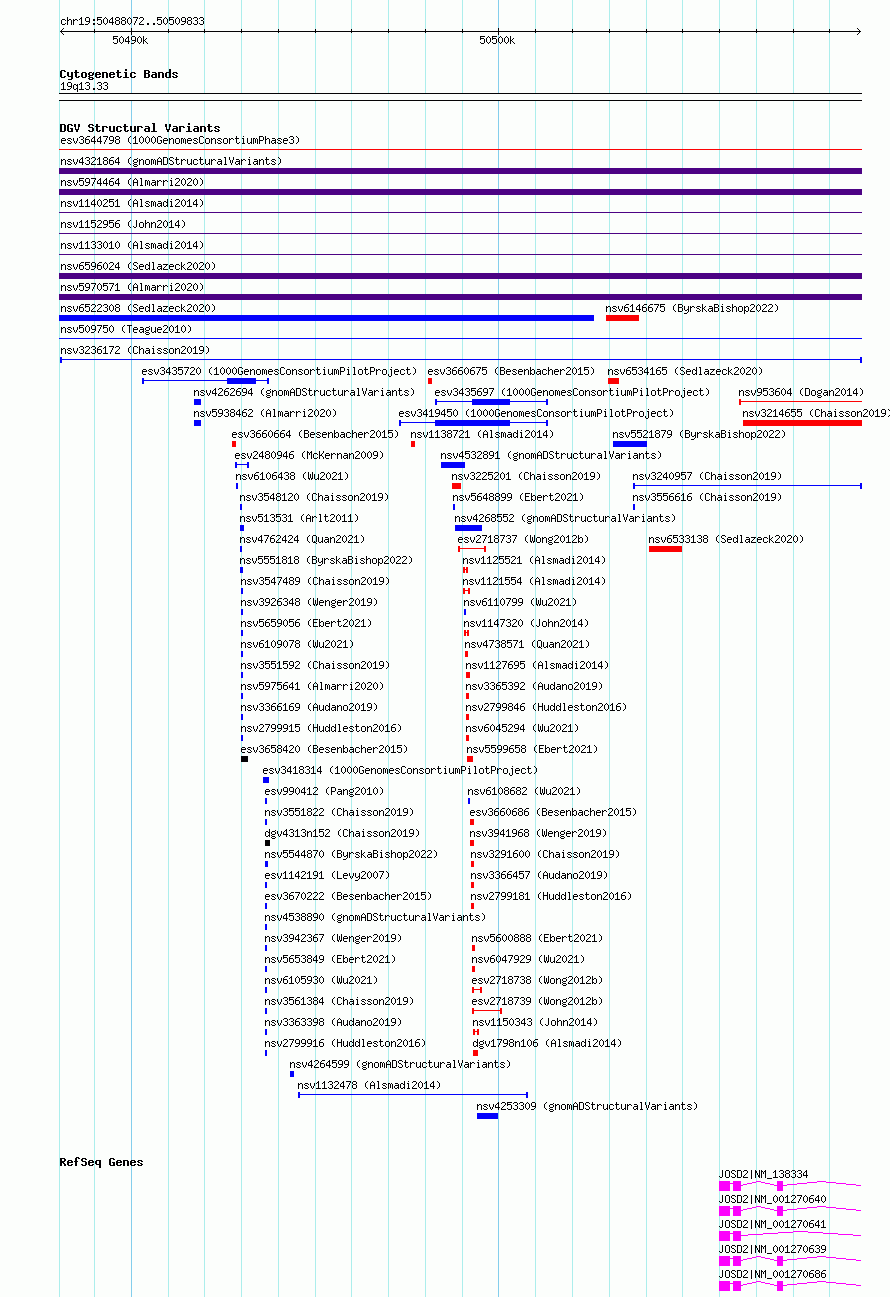The width and height of the screenshot is (890, 1297).
Task: Click the red nsv6146675 variant bar
Action: point(622,318)
